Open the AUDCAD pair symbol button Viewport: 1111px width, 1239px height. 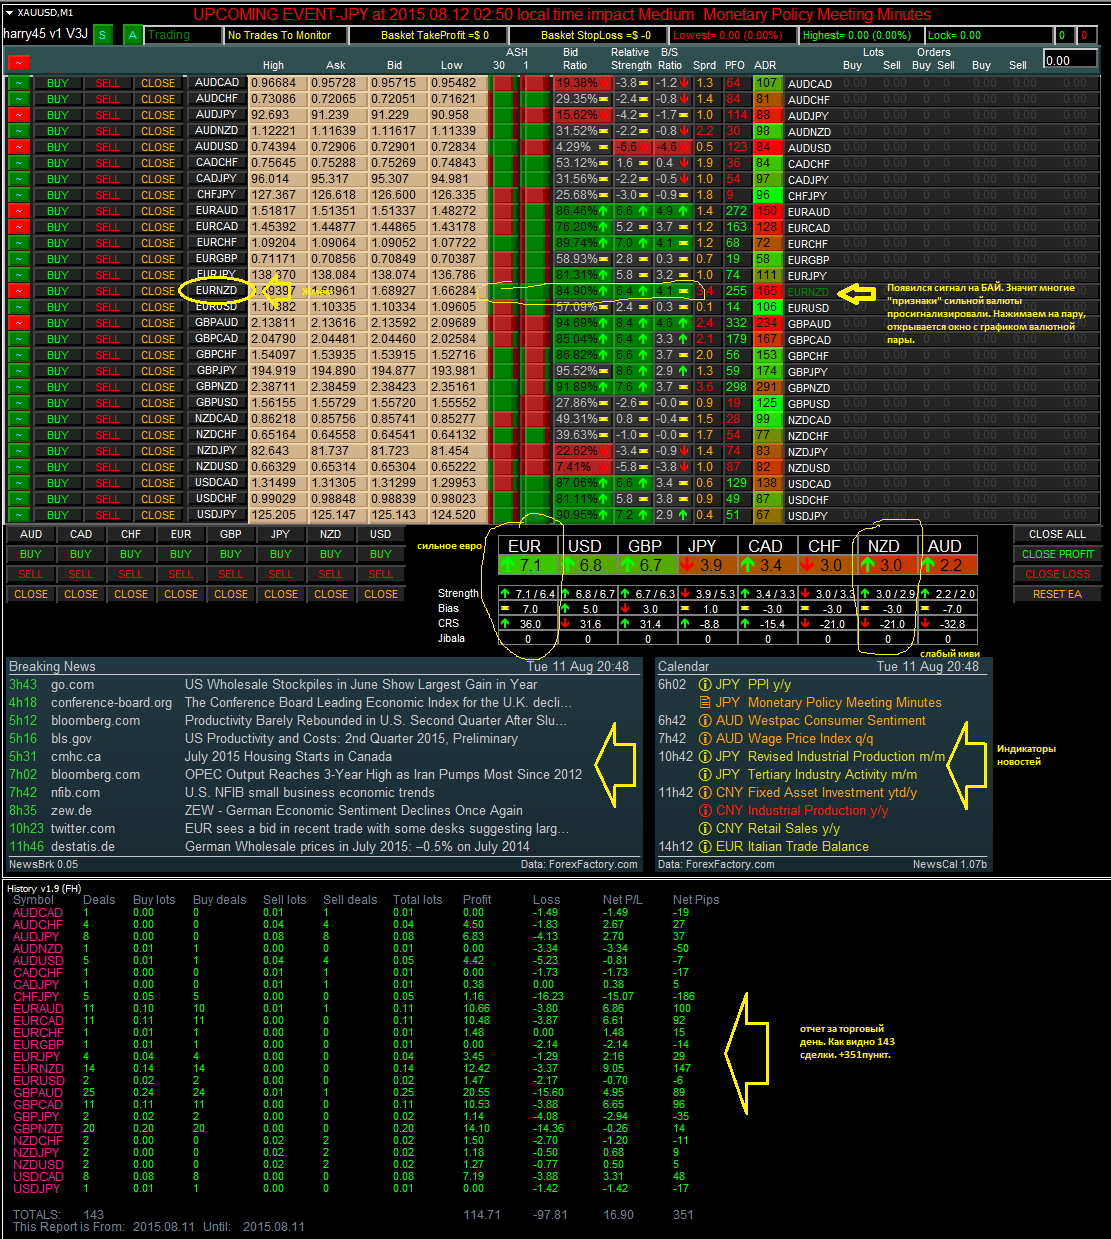click(217, 83)
